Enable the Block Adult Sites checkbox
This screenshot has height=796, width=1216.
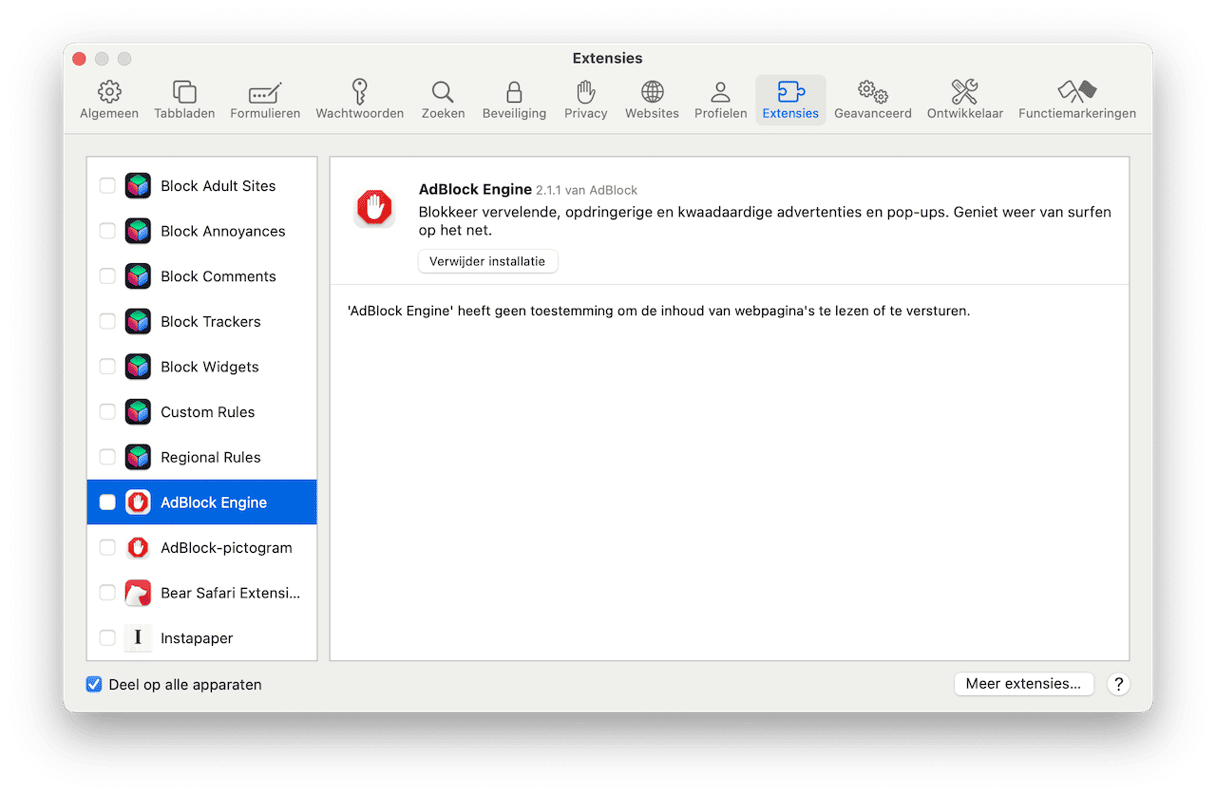coord(107,186)
